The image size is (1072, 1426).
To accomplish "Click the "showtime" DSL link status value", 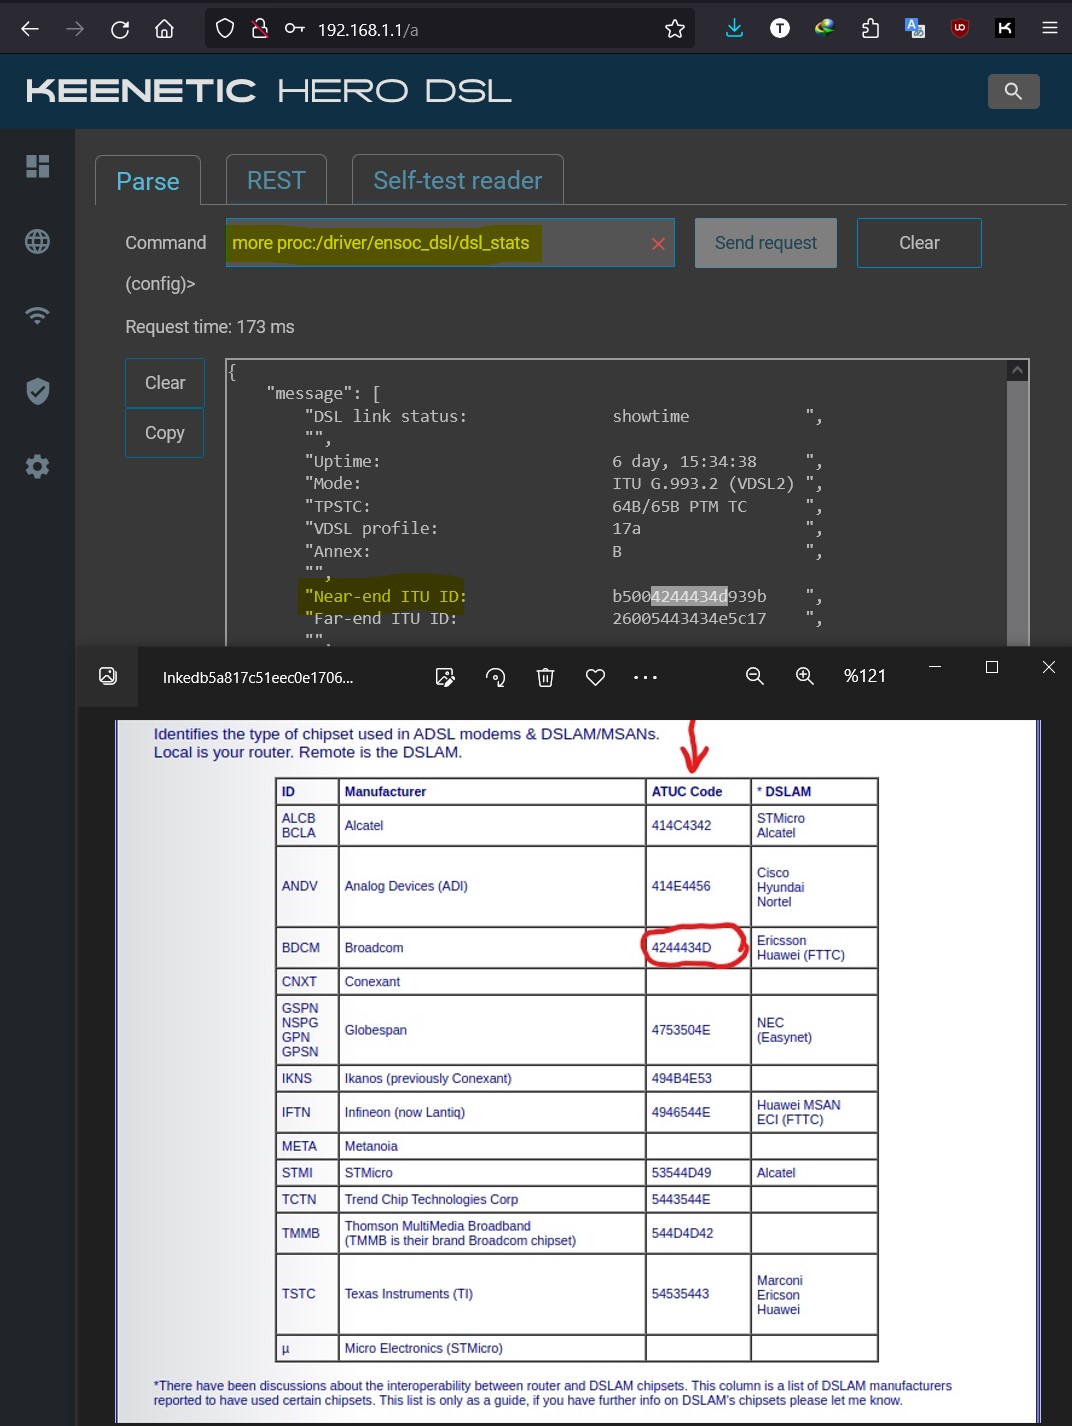I will [651, 416].
